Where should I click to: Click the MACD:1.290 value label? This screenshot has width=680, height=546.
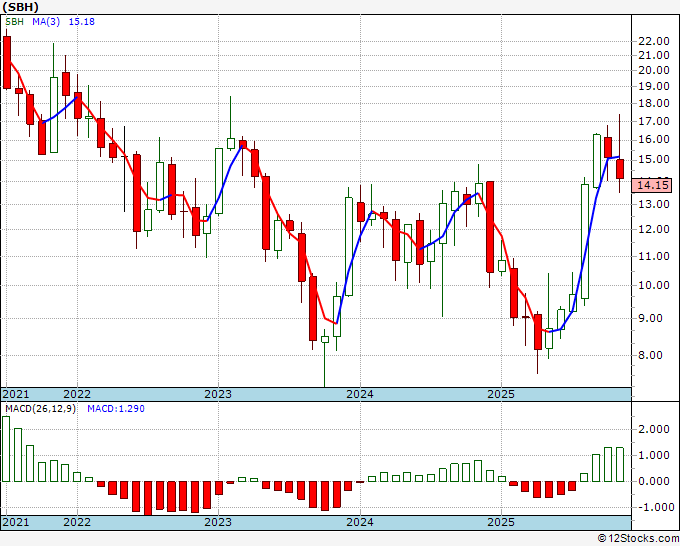point(116,409)
